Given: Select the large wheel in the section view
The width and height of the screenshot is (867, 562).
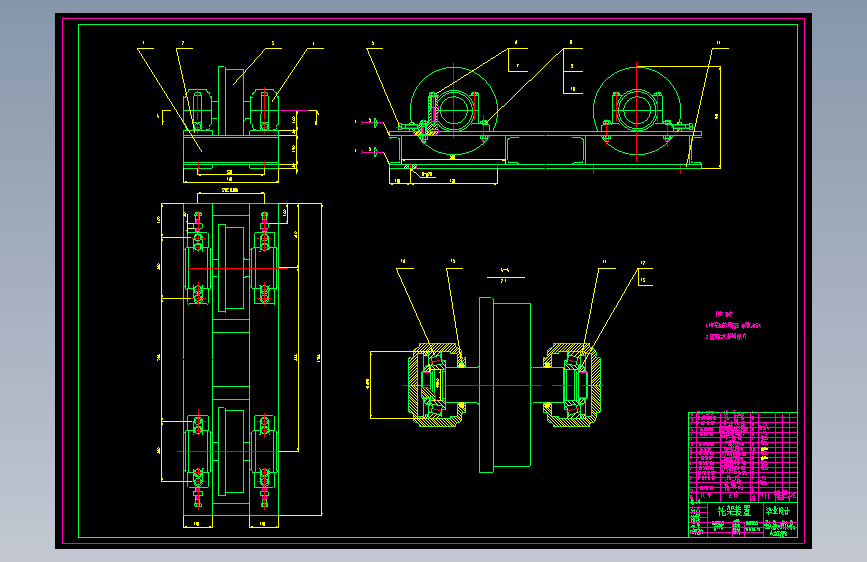Looking at the screenshot, I should (x=505, y=385).
